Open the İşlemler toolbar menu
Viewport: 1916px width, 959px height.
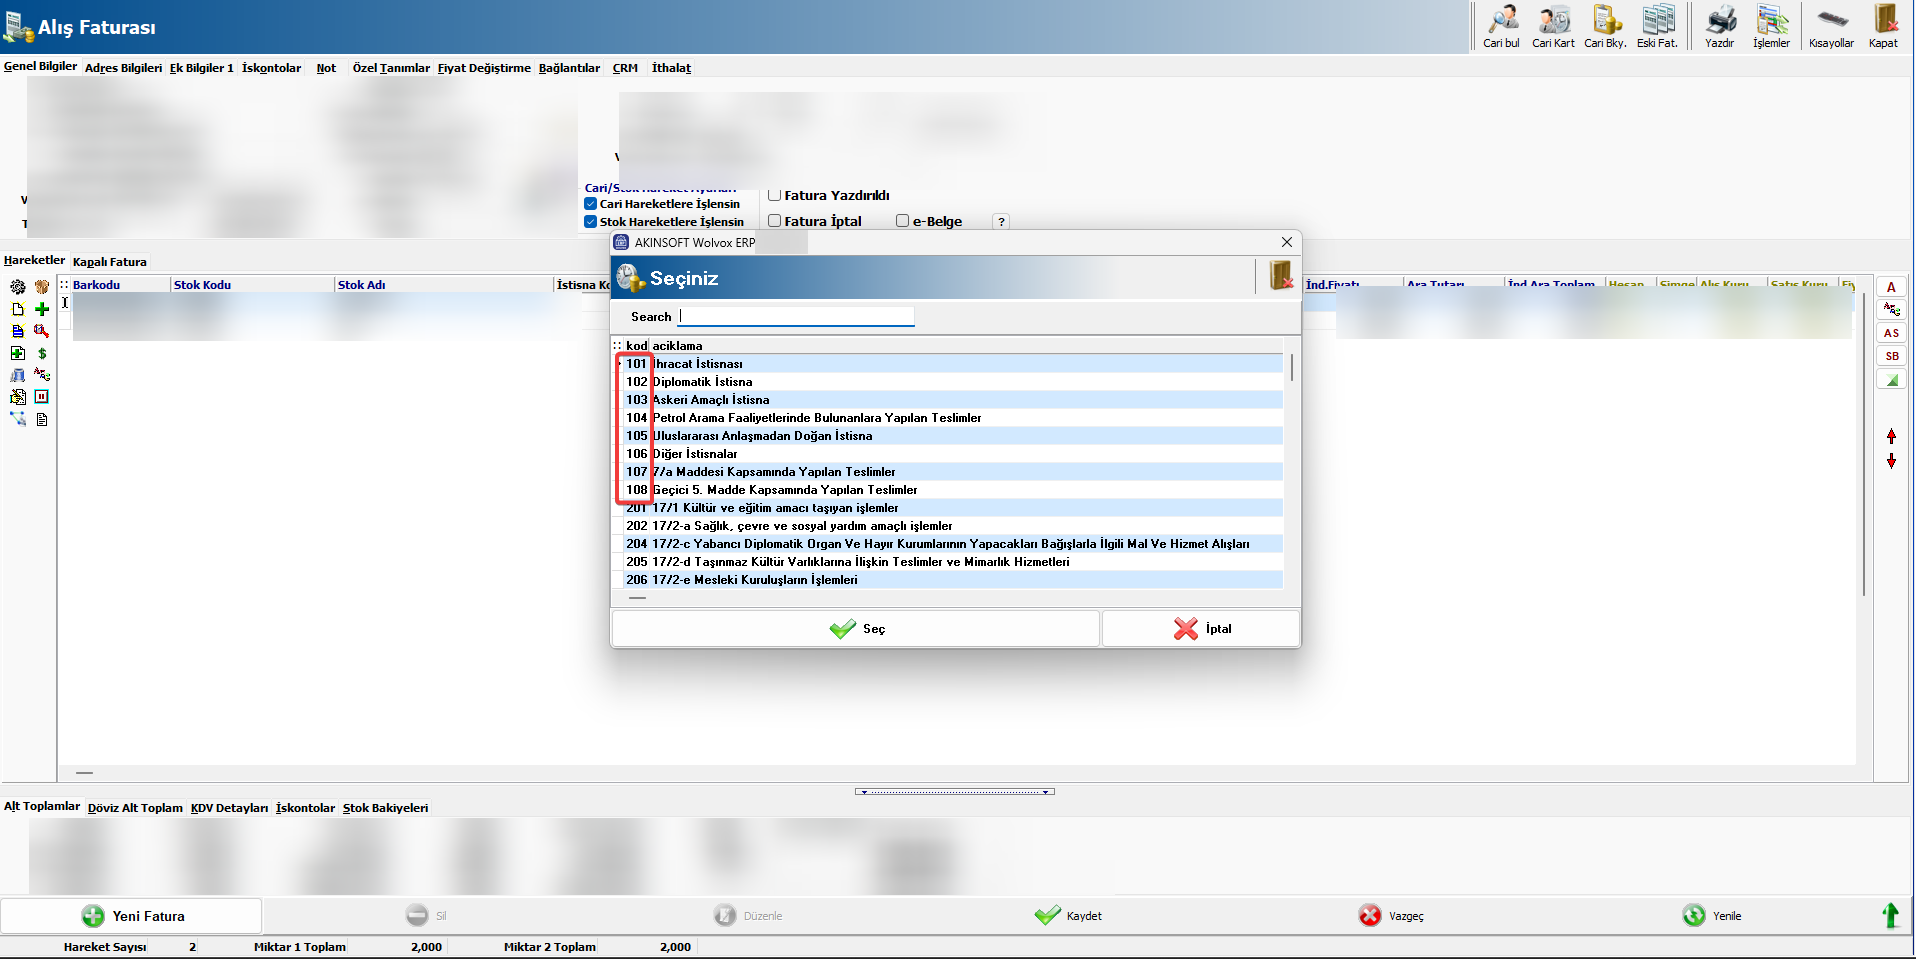[x=1771, y=26]
